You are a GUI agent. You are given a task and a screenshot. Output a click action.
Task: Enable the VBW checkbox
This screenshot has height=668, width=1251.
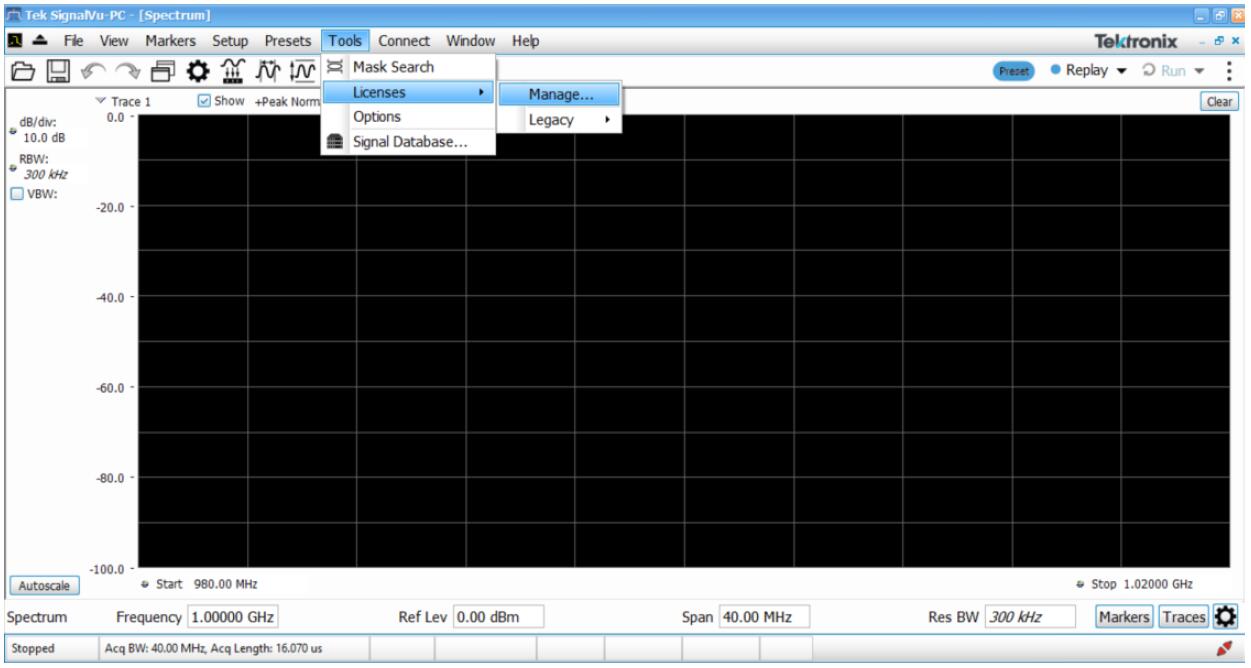(20, 194)
